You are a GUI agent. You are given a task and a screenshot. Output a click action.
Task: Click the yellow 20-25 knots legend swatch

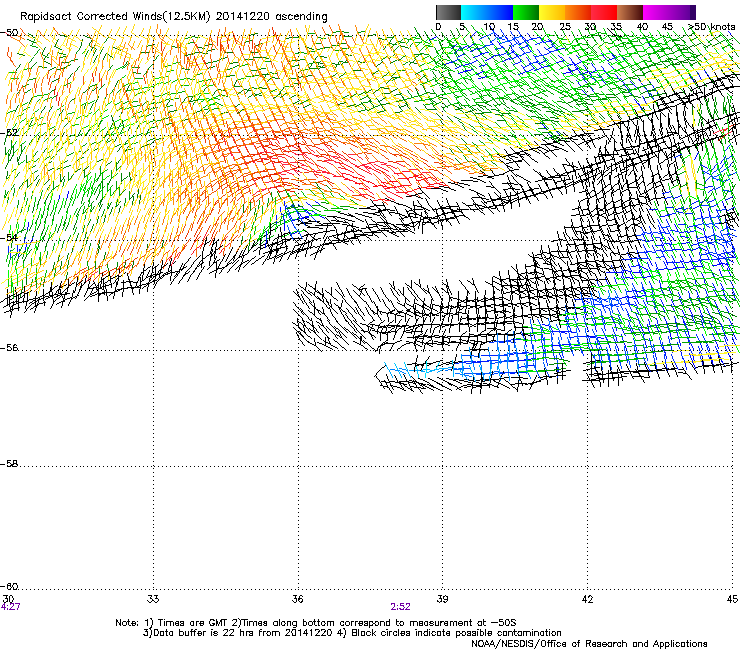pyautogui.click(x=552, y=12)
